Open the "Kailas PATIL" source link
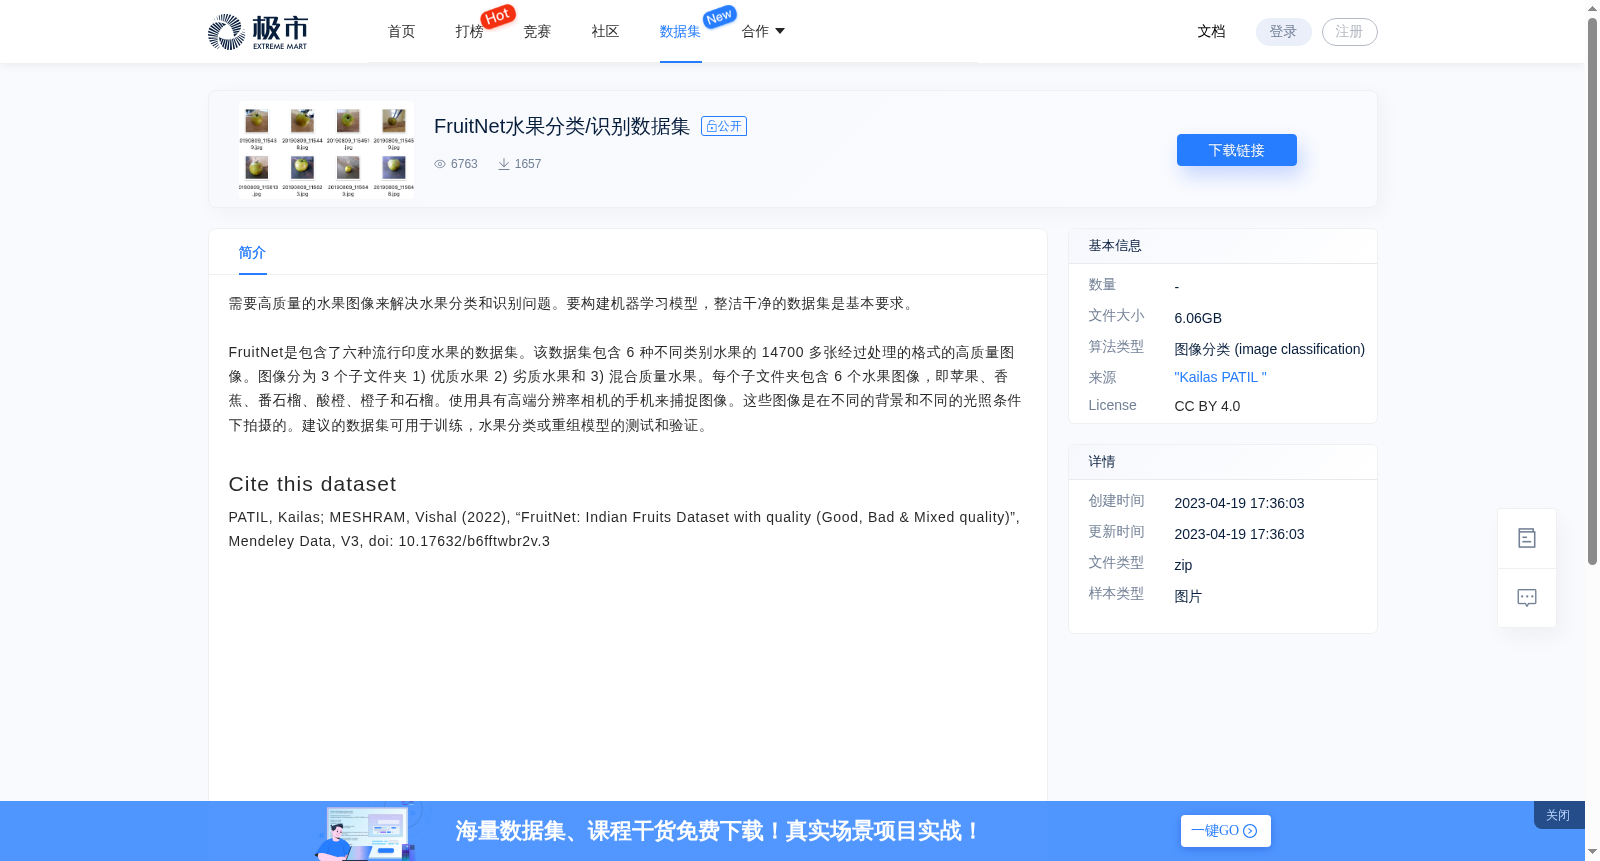 click(x=1220, y=377)
